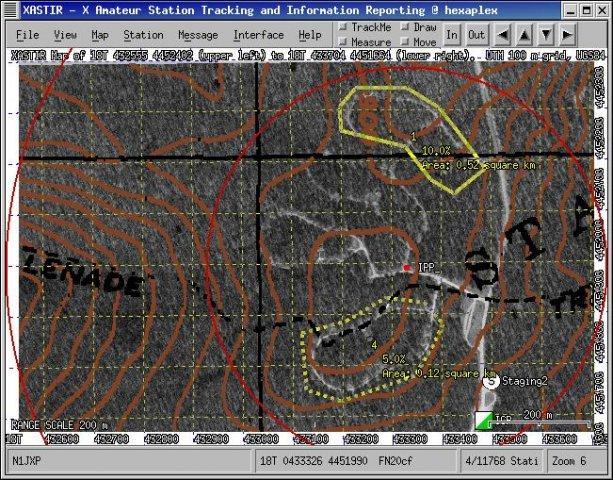This screenshot has height=480, width=613.
Task: Expand the Station menu
Action: pos(143,35)
